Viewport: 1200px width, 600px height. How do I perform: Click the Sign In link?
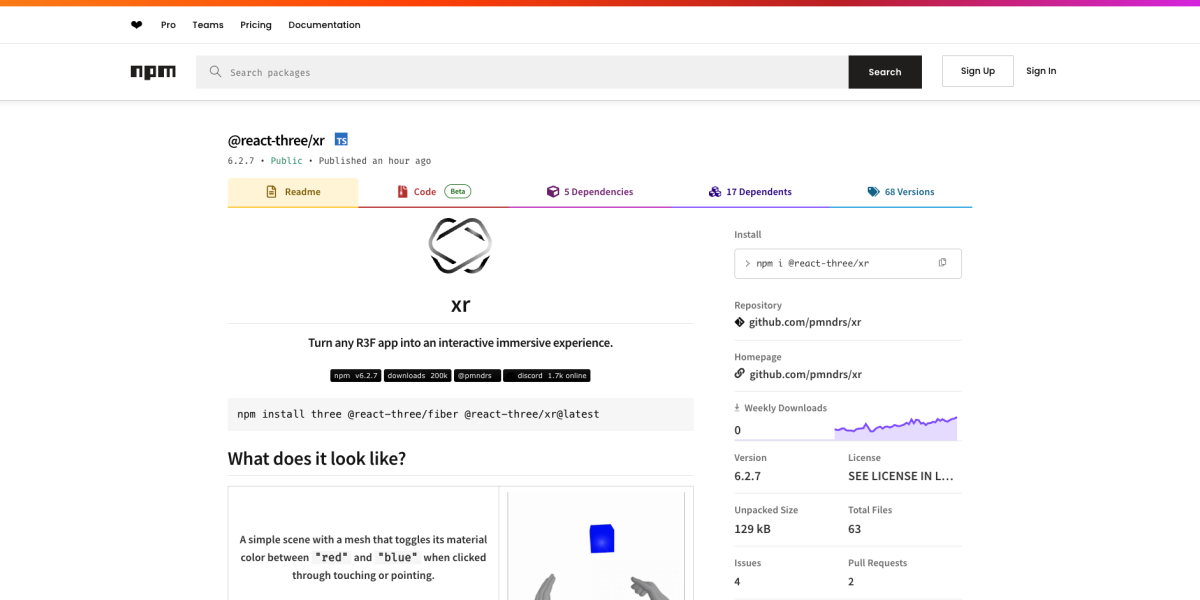click(1041, 71)
